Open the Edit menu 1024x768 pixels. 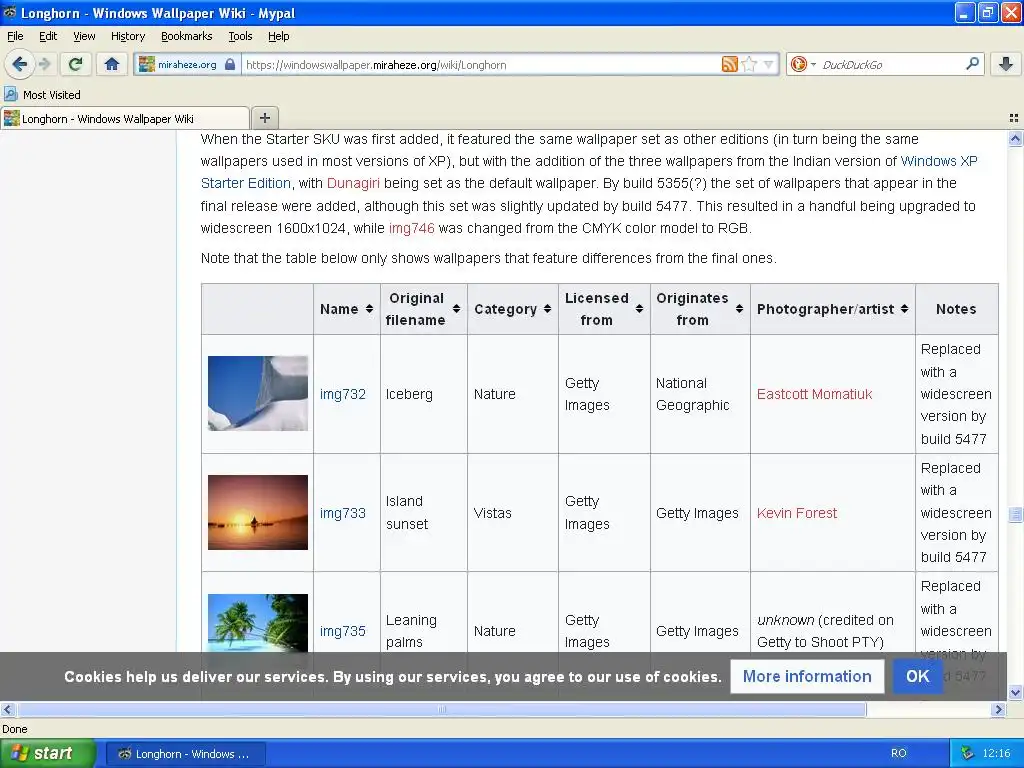[48, 37]
